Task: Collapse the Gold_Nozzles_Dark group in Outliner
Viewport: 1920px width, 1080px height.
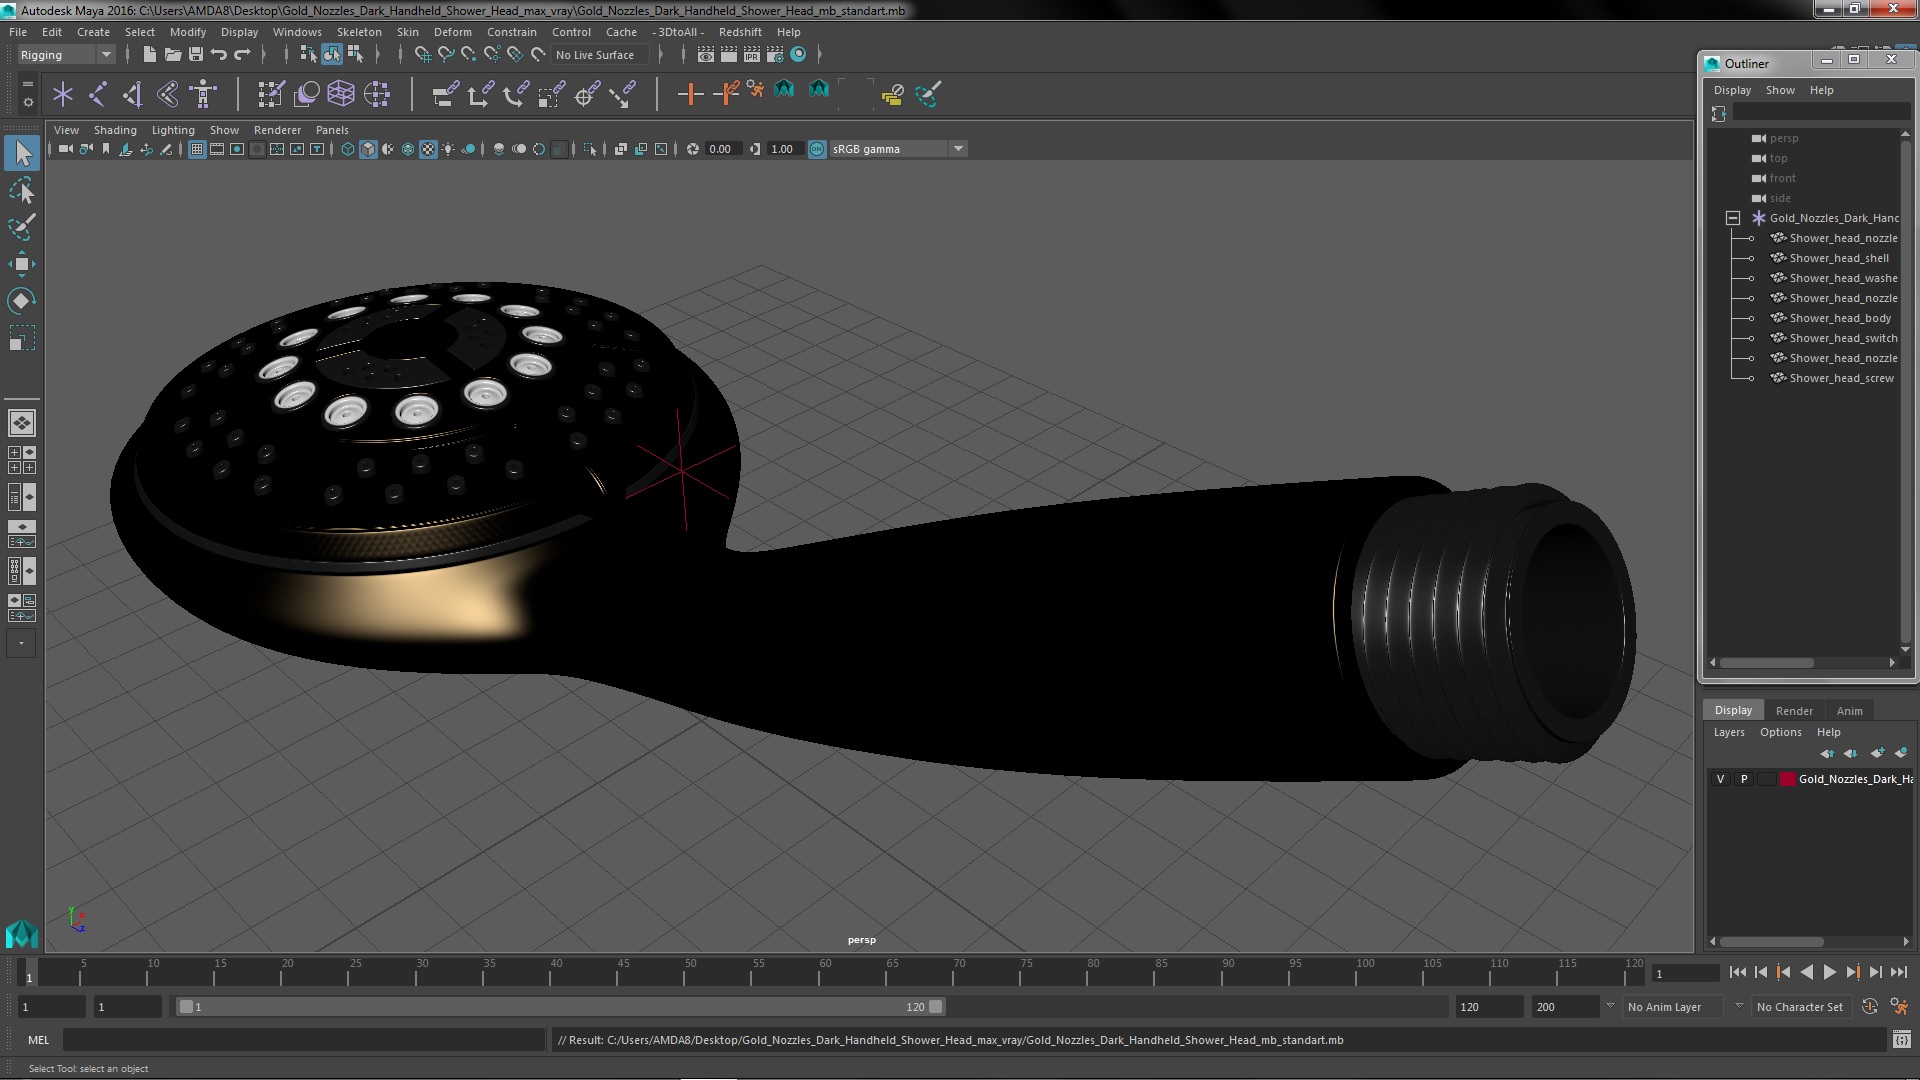Action: point(1733,218)
